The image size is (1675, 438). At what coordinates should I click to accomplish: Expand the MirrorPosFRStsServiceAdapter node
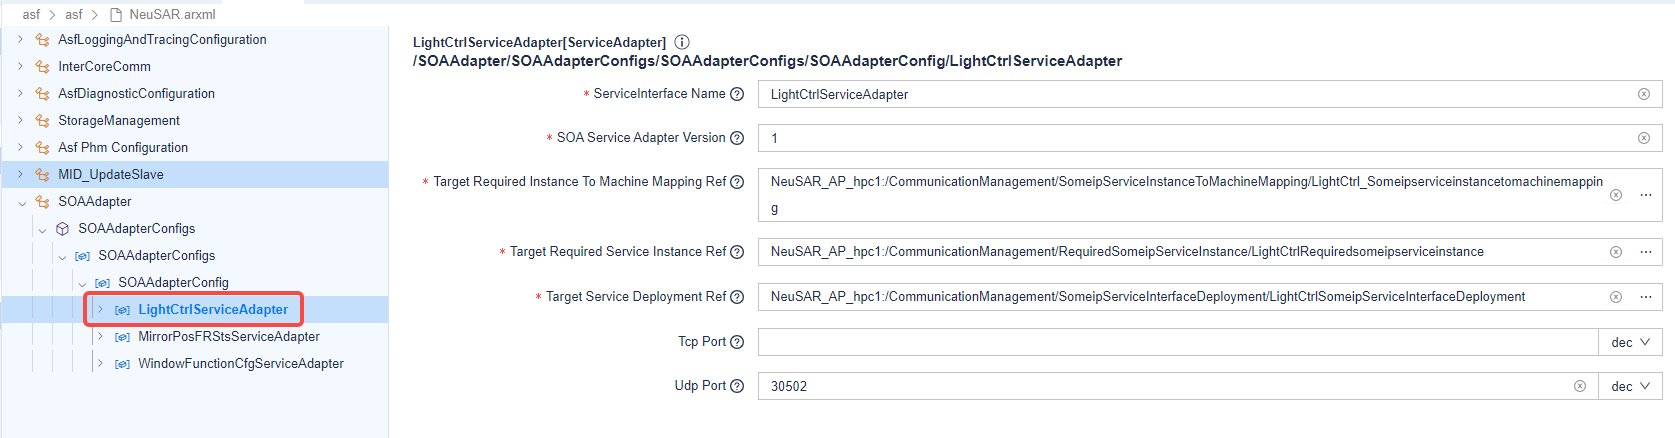[x=100, y=337]
